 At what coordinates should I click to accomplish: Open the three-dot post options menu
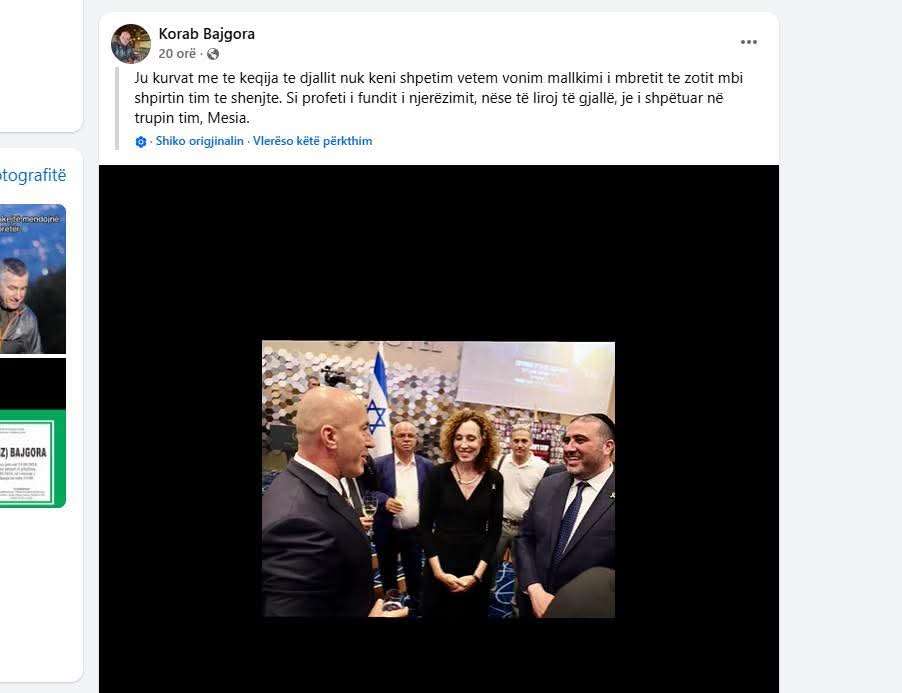(x=748, y=42)
